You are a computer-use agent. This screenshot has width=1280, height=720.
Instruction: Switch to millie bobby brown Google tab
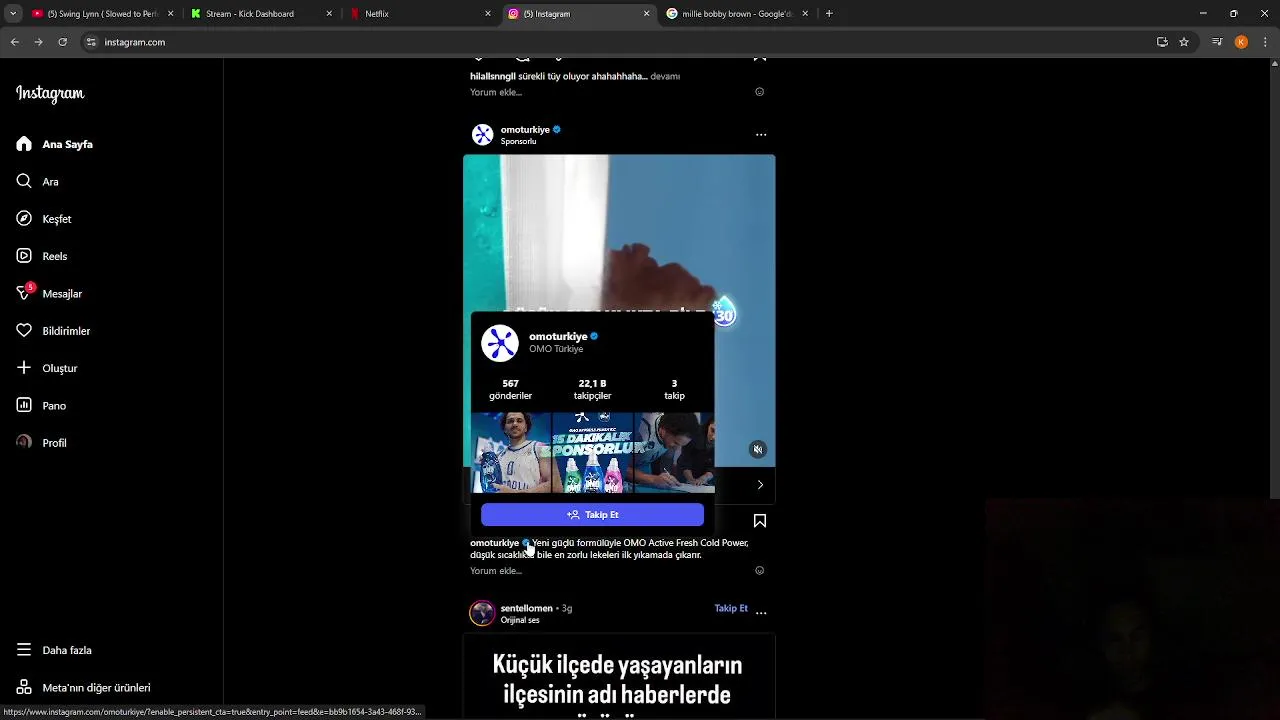pos(736,14)
